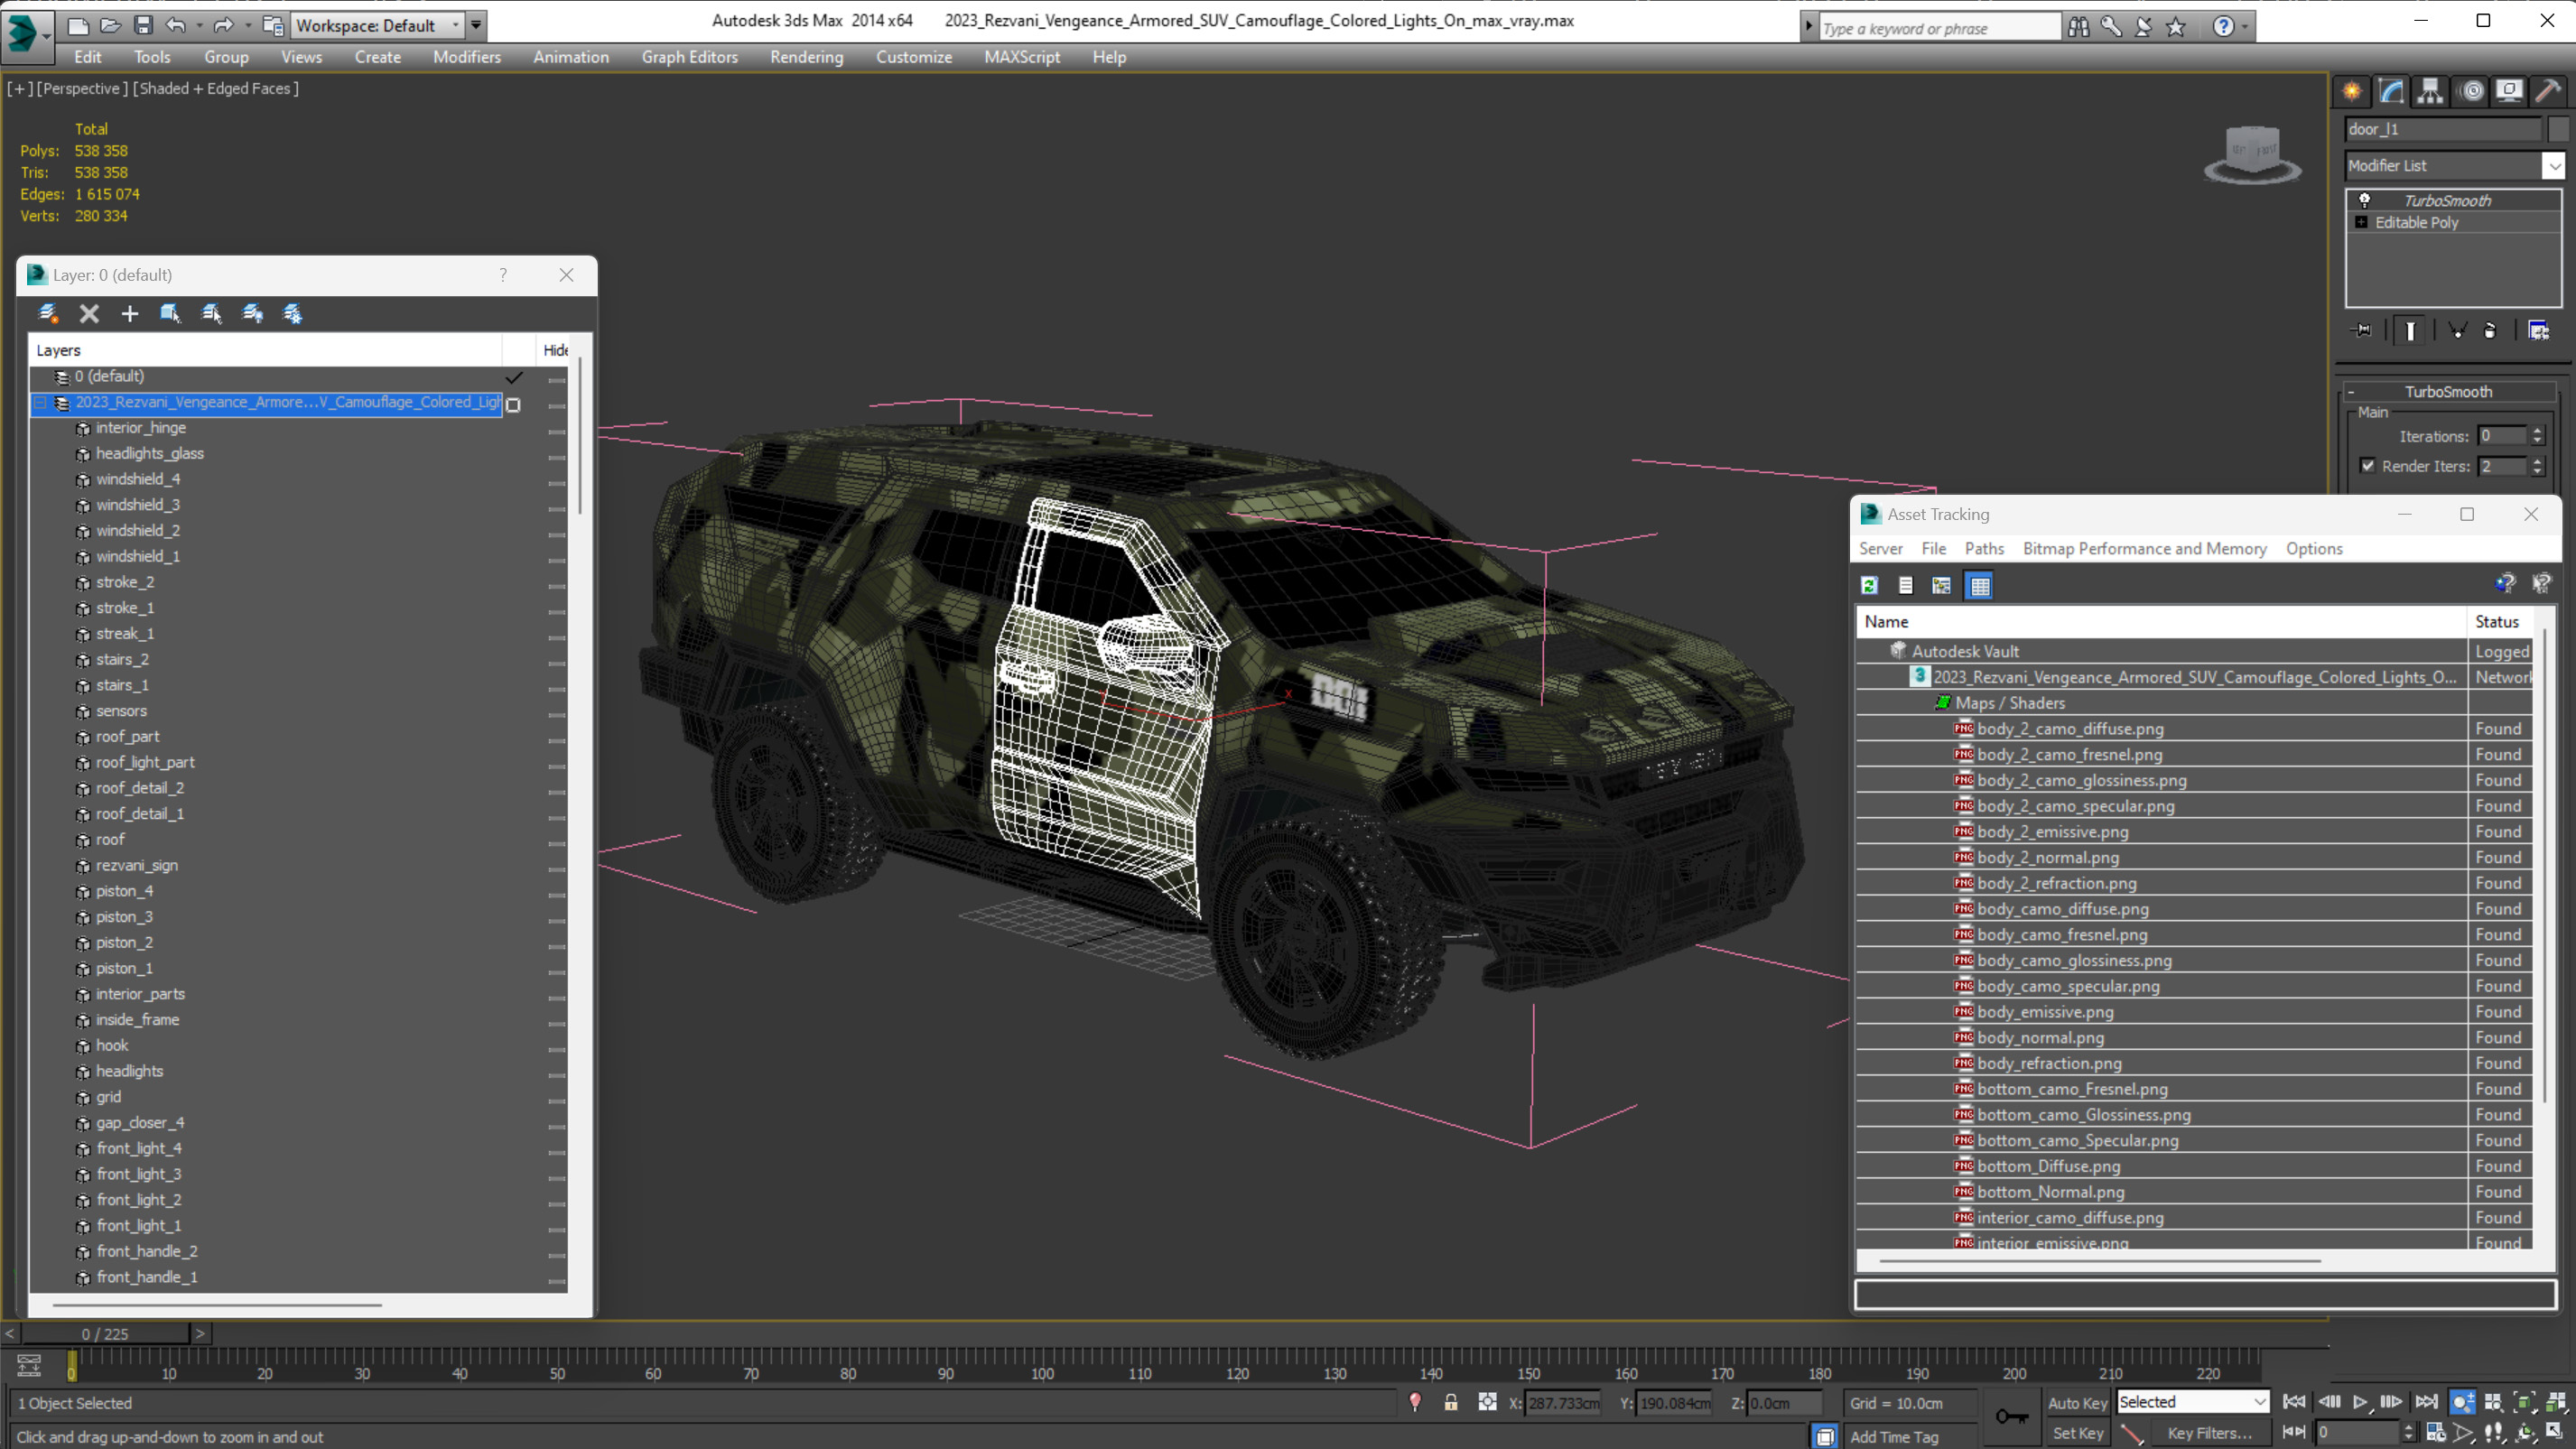
Task: Open the Motion command panel tab
Action: click(2471, 92)
